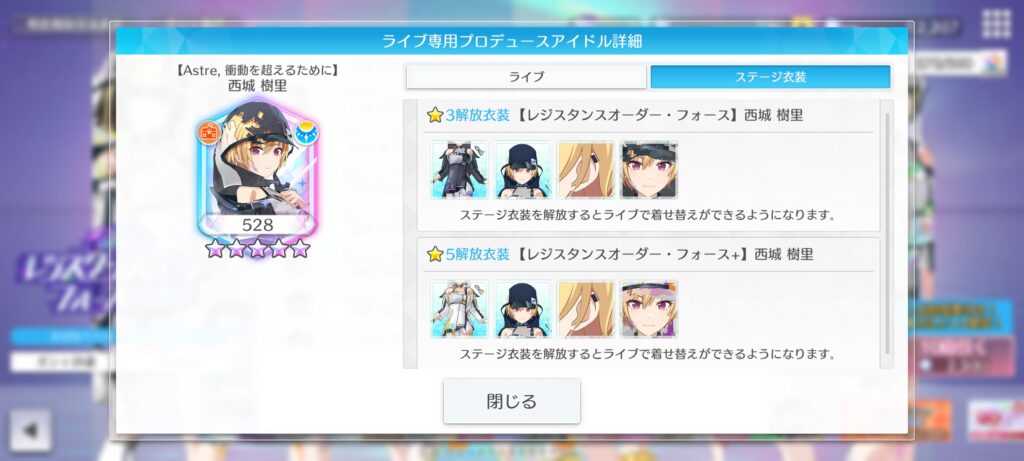Select the full outfit thumbnail in 3解放衣装

[459, 170]
